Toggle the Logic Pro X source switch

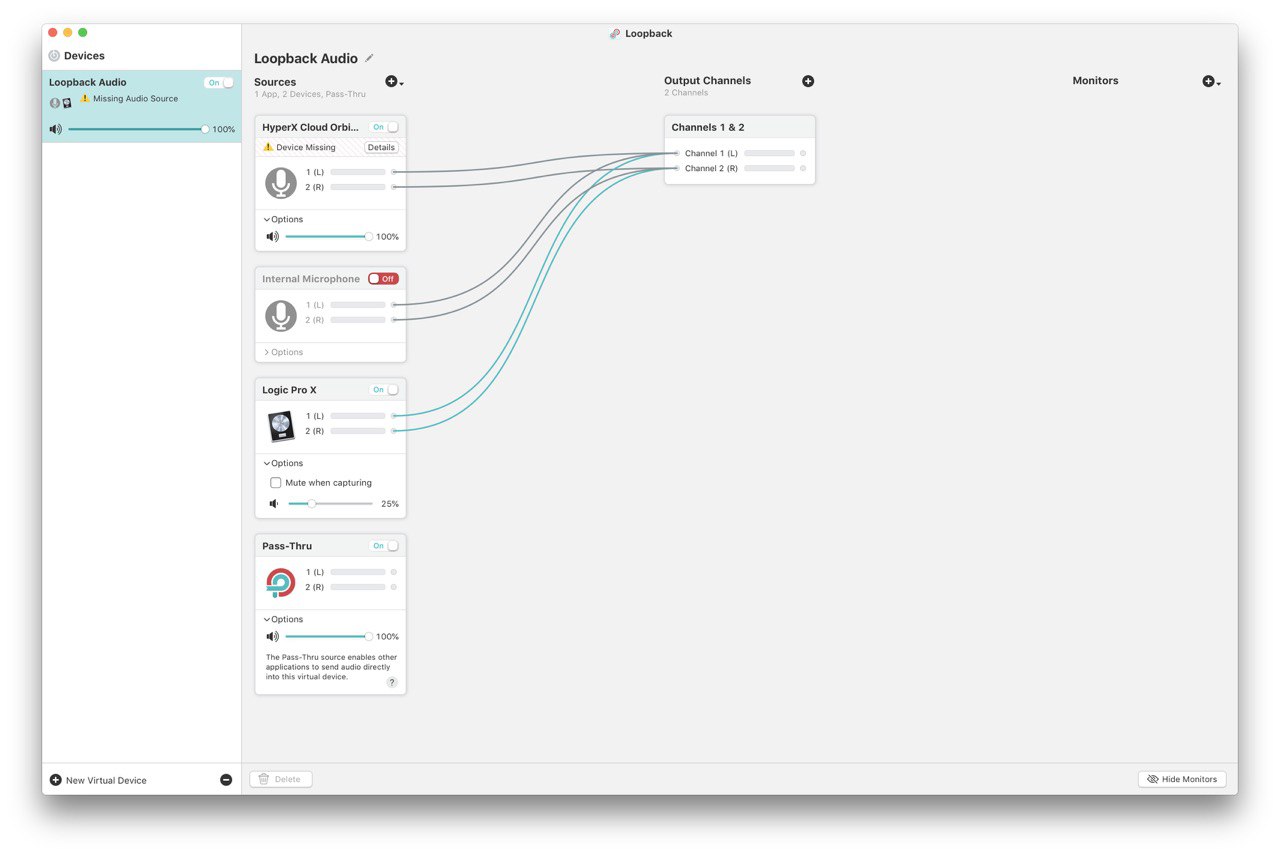pos(384,390)
